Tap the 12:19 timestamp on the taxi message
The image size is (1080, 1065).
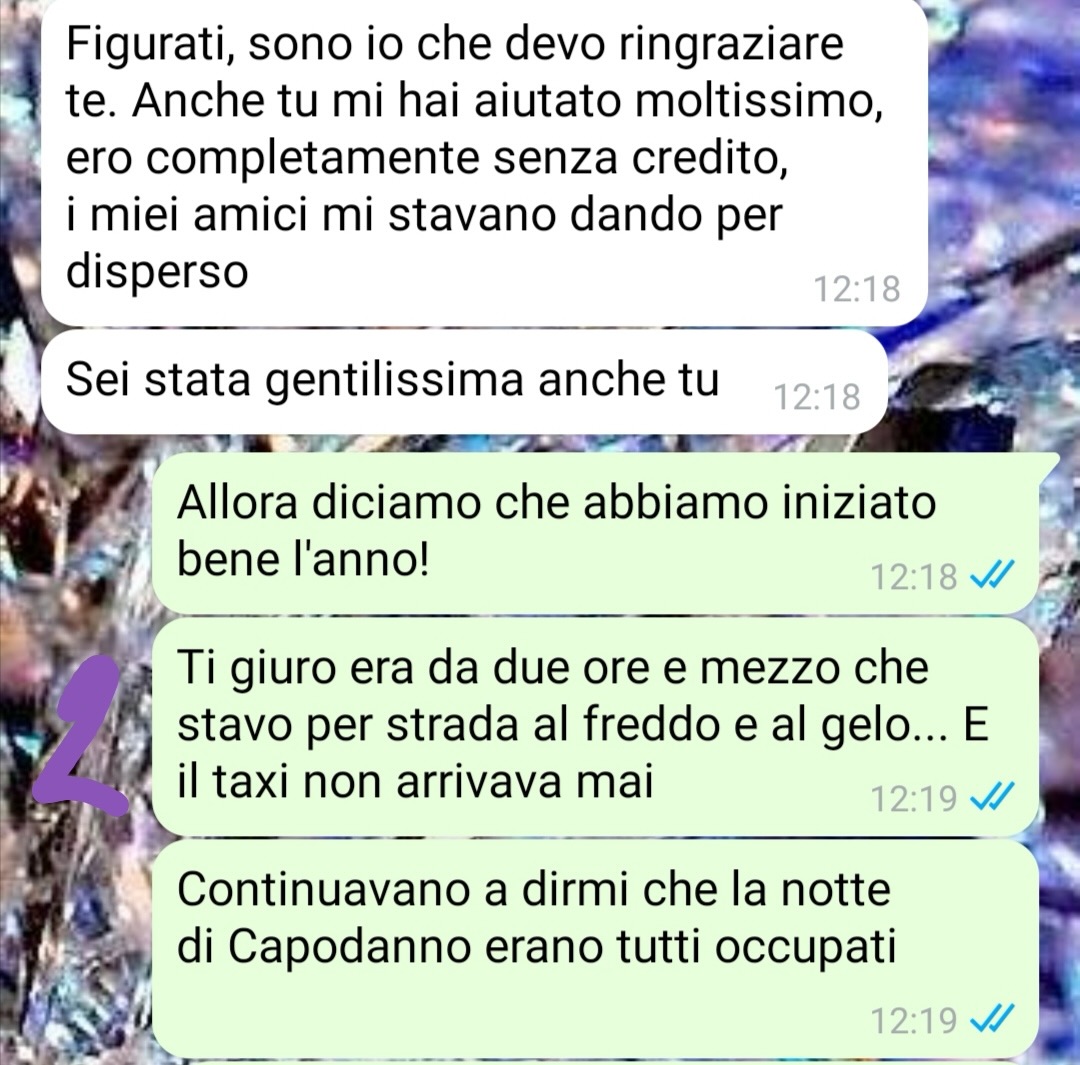914,798
